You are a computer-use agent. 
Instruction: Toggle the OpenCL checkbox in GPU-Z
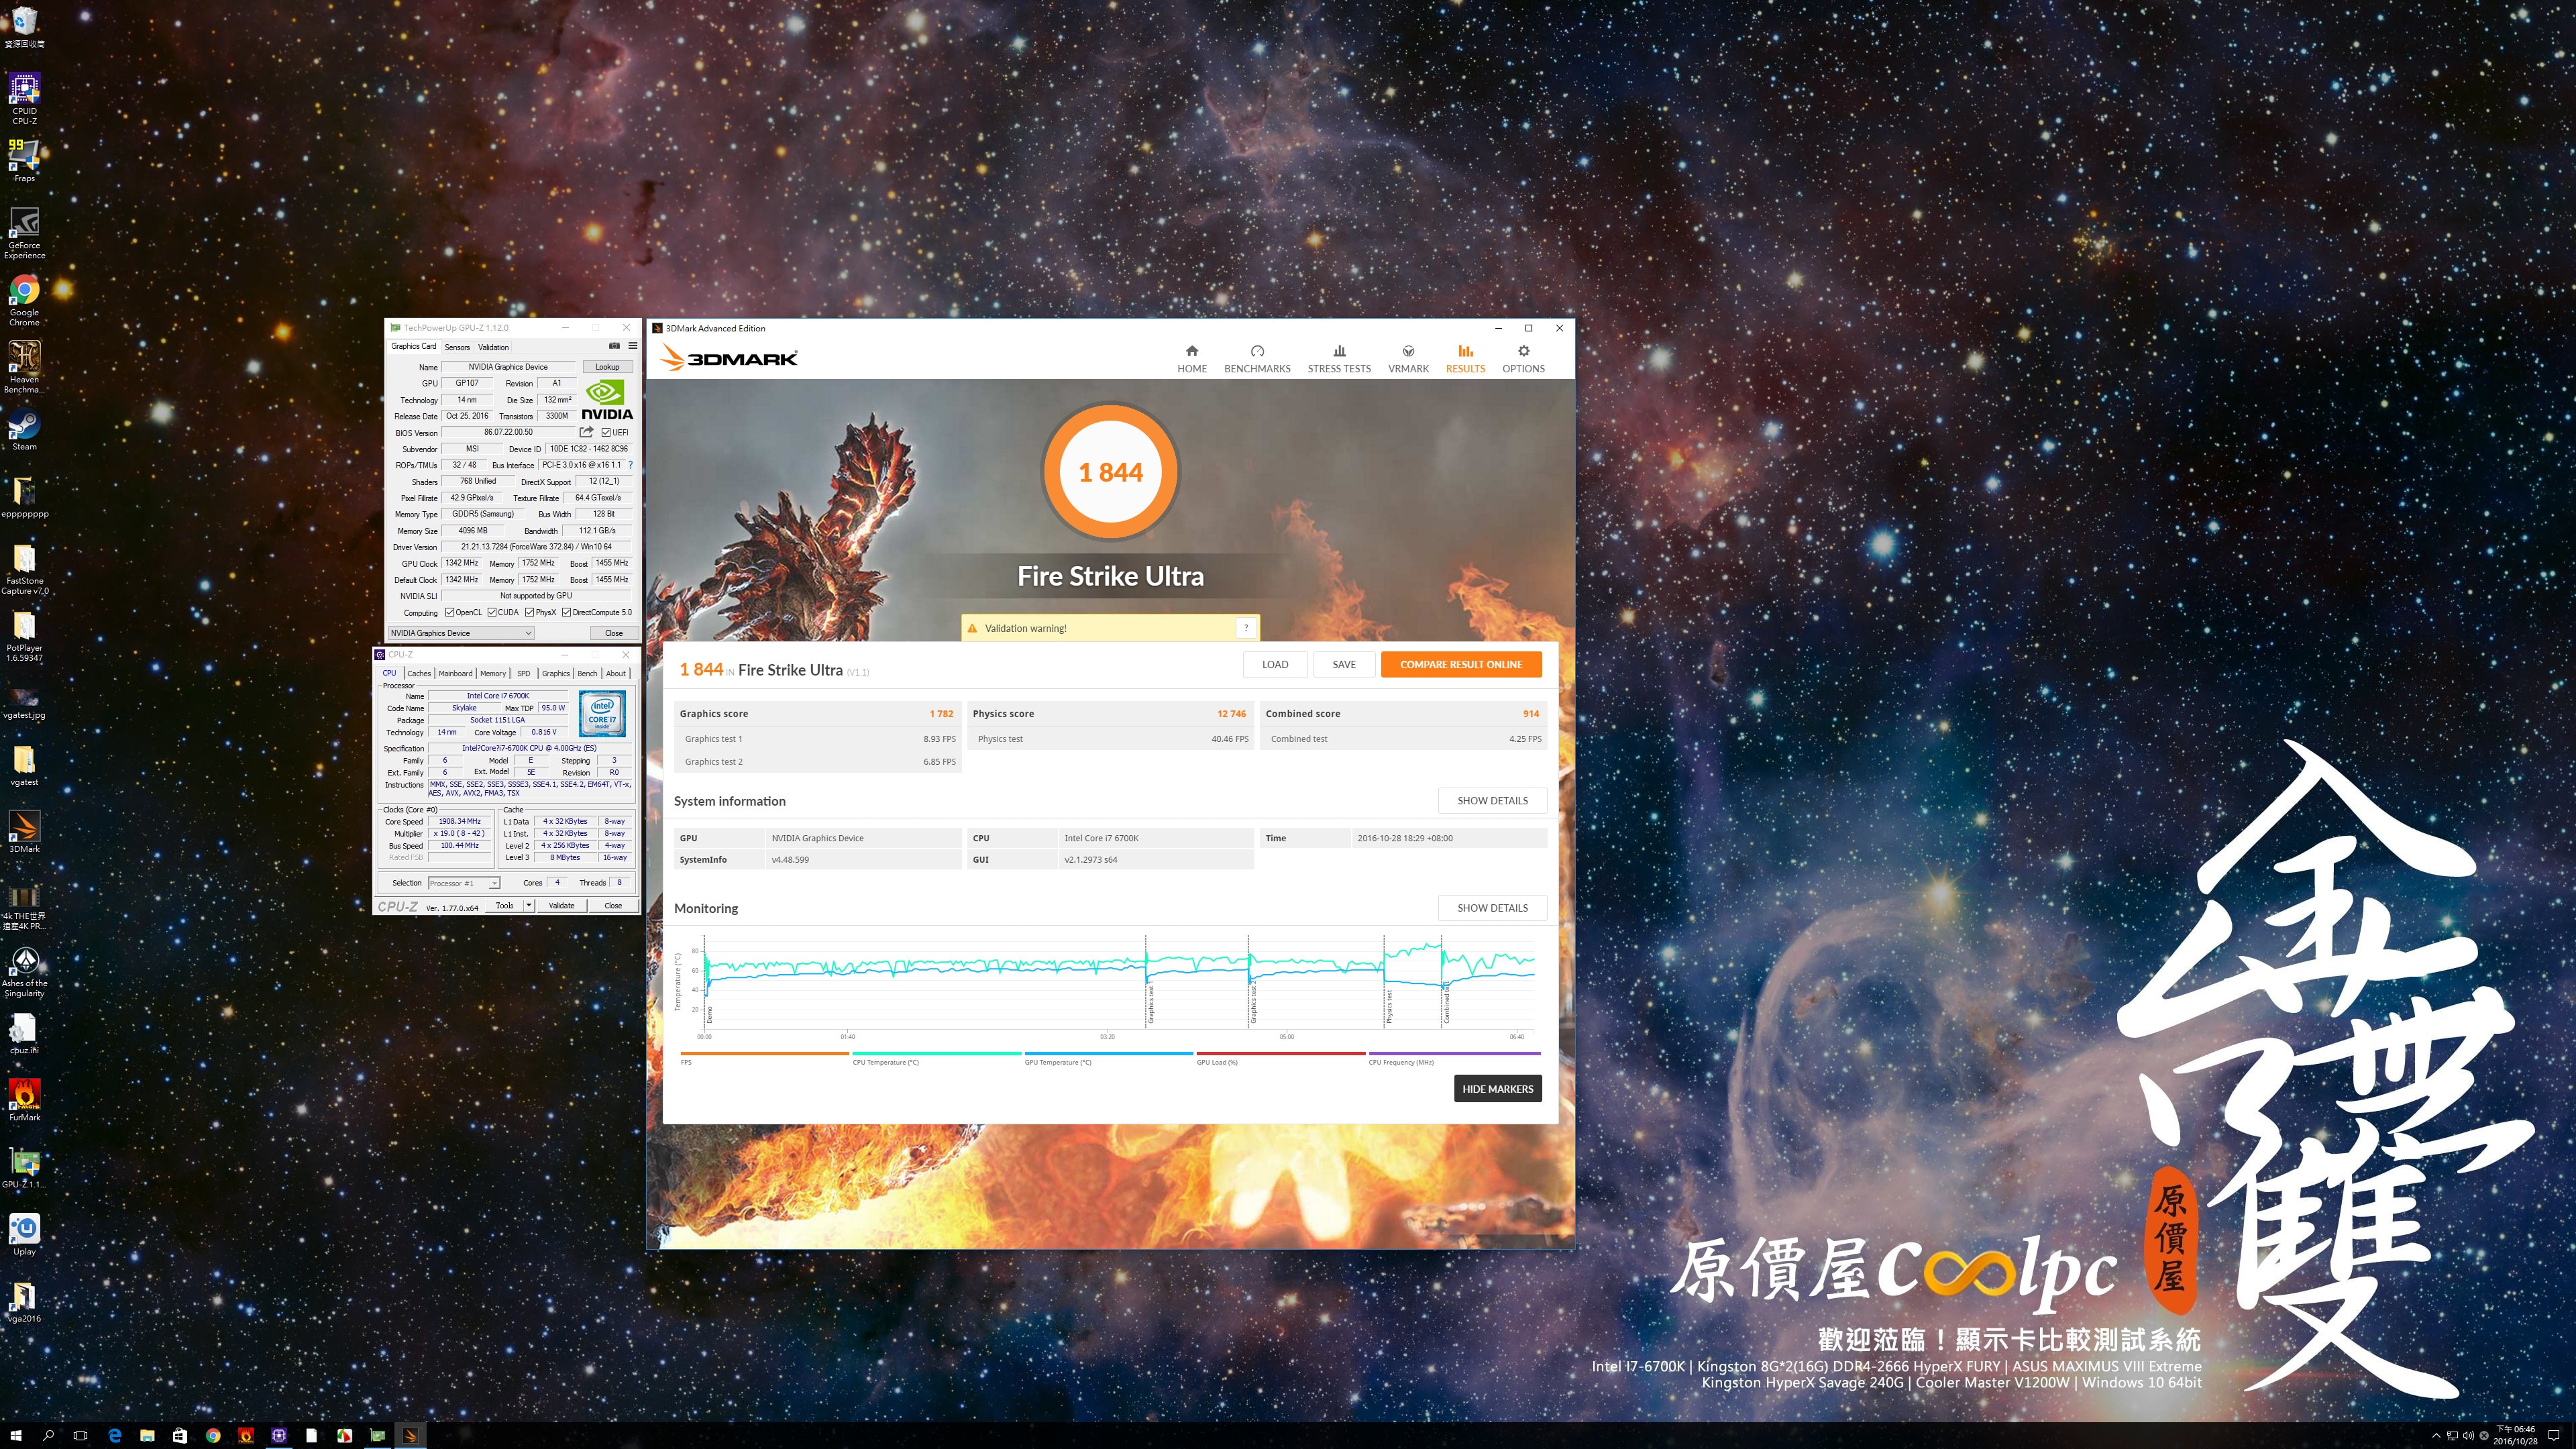(450, 612)
